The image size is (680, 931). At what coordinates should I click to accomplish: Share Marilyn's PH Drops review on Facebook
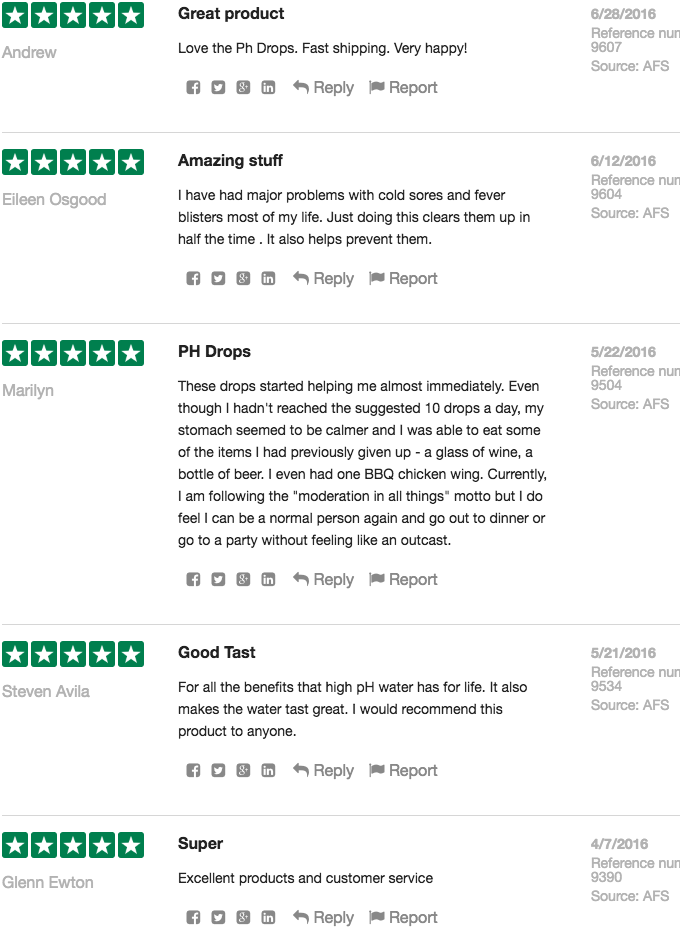pos(193,580)
